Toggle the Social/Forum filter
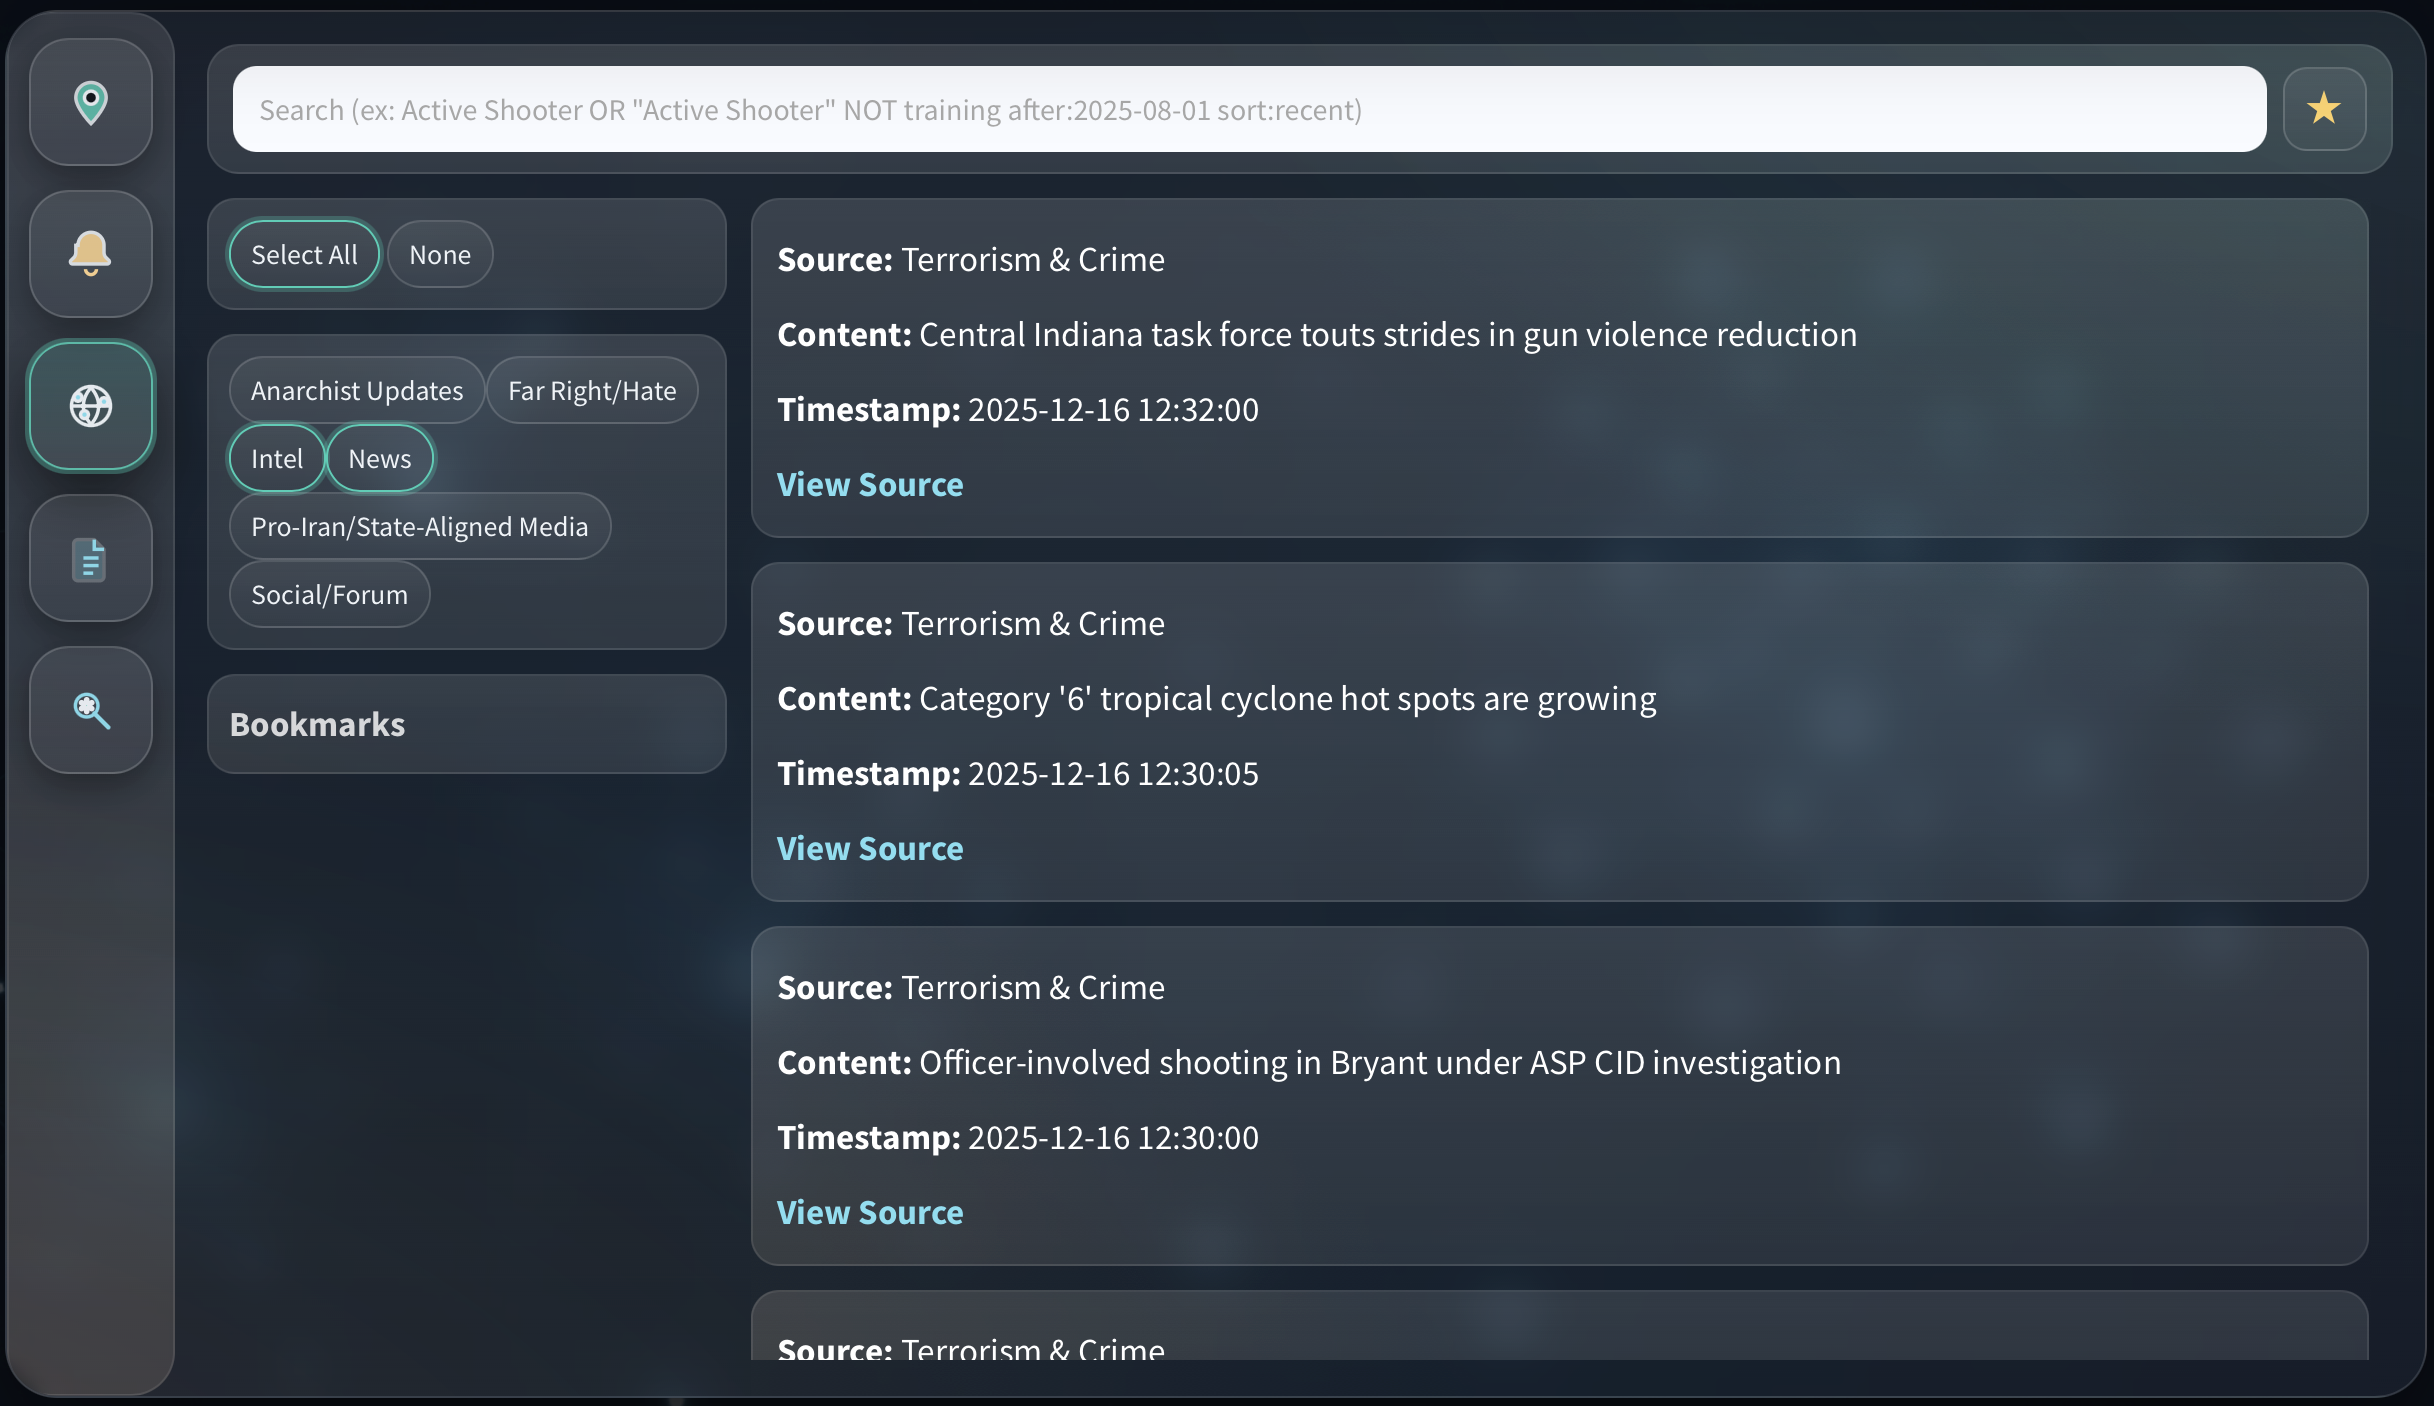 point(329,594)
